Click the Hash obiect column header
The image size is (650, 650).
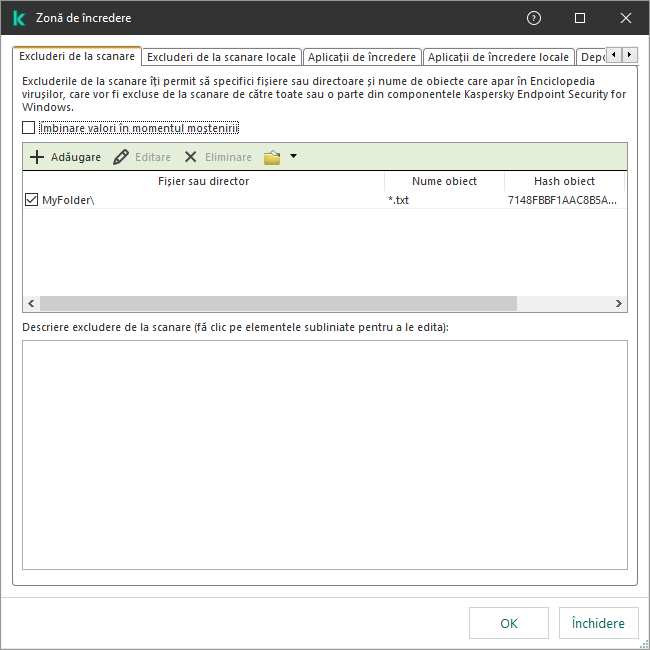(564, 181)
